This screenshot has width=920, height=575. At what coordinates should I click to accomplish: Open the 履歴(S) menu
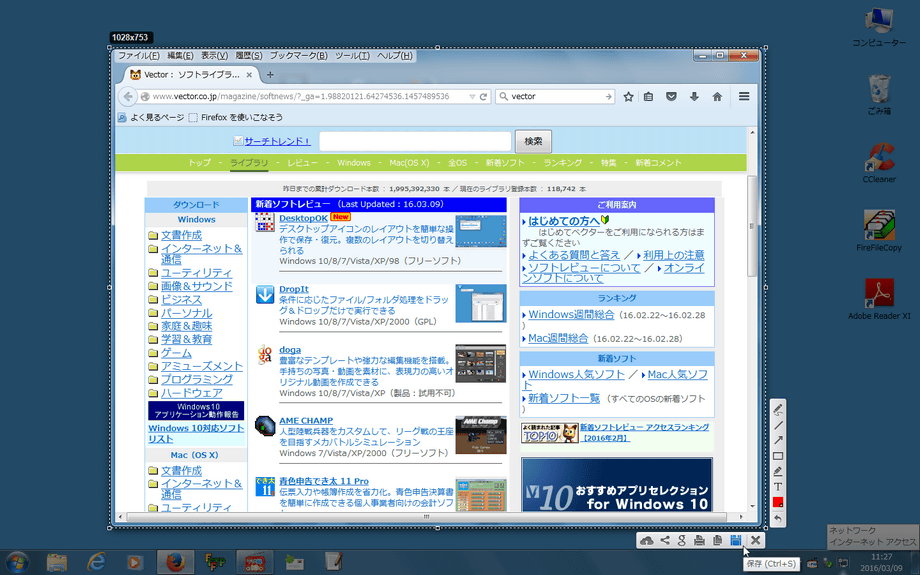249,56
